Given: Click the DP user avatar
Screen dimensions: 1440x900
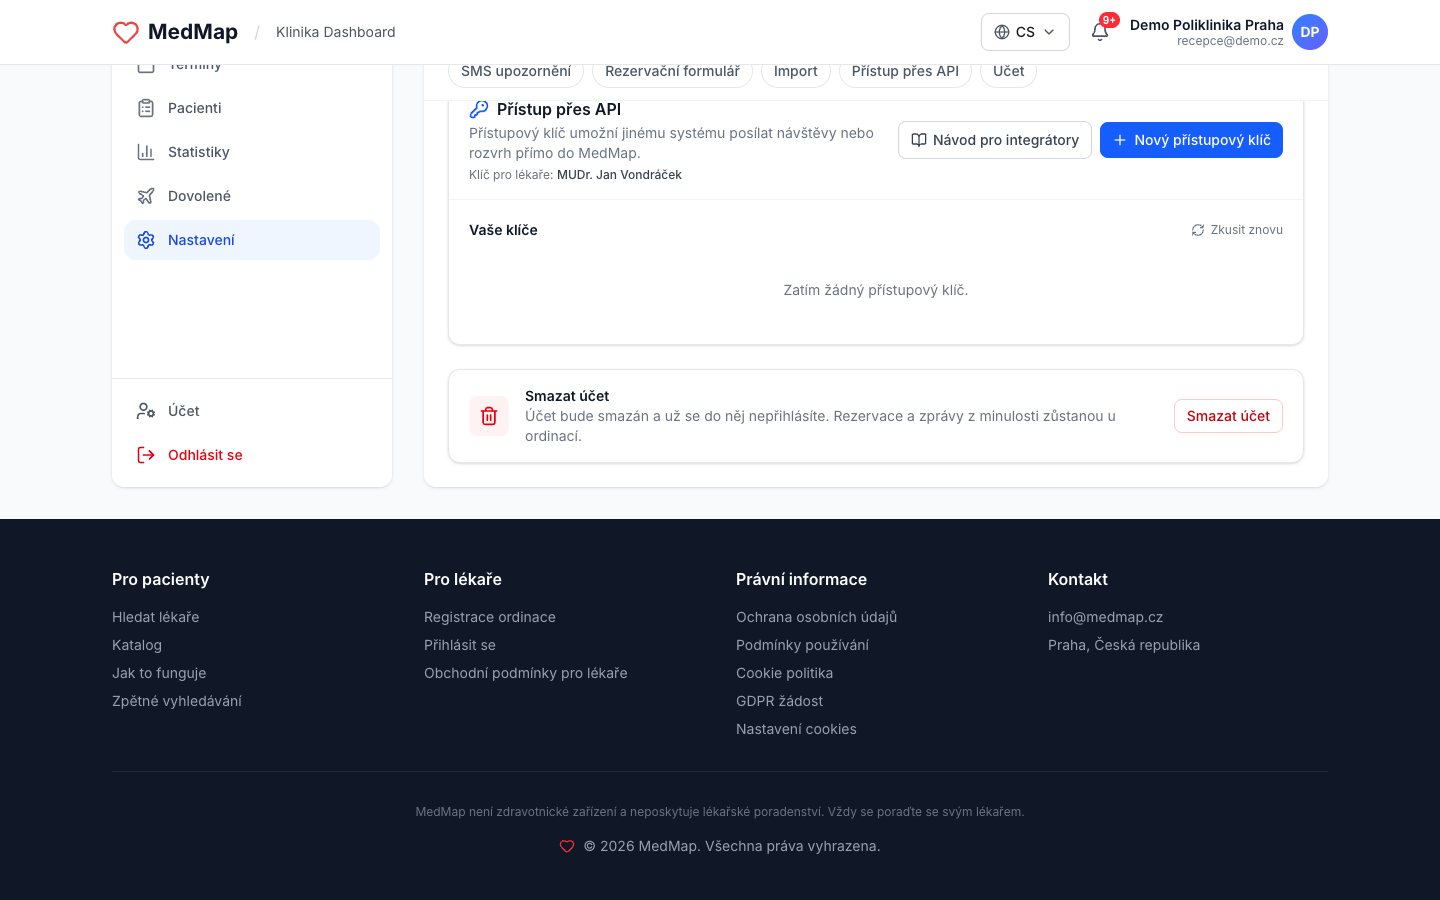Looking at the screenshot, I should pos(1310,32).
